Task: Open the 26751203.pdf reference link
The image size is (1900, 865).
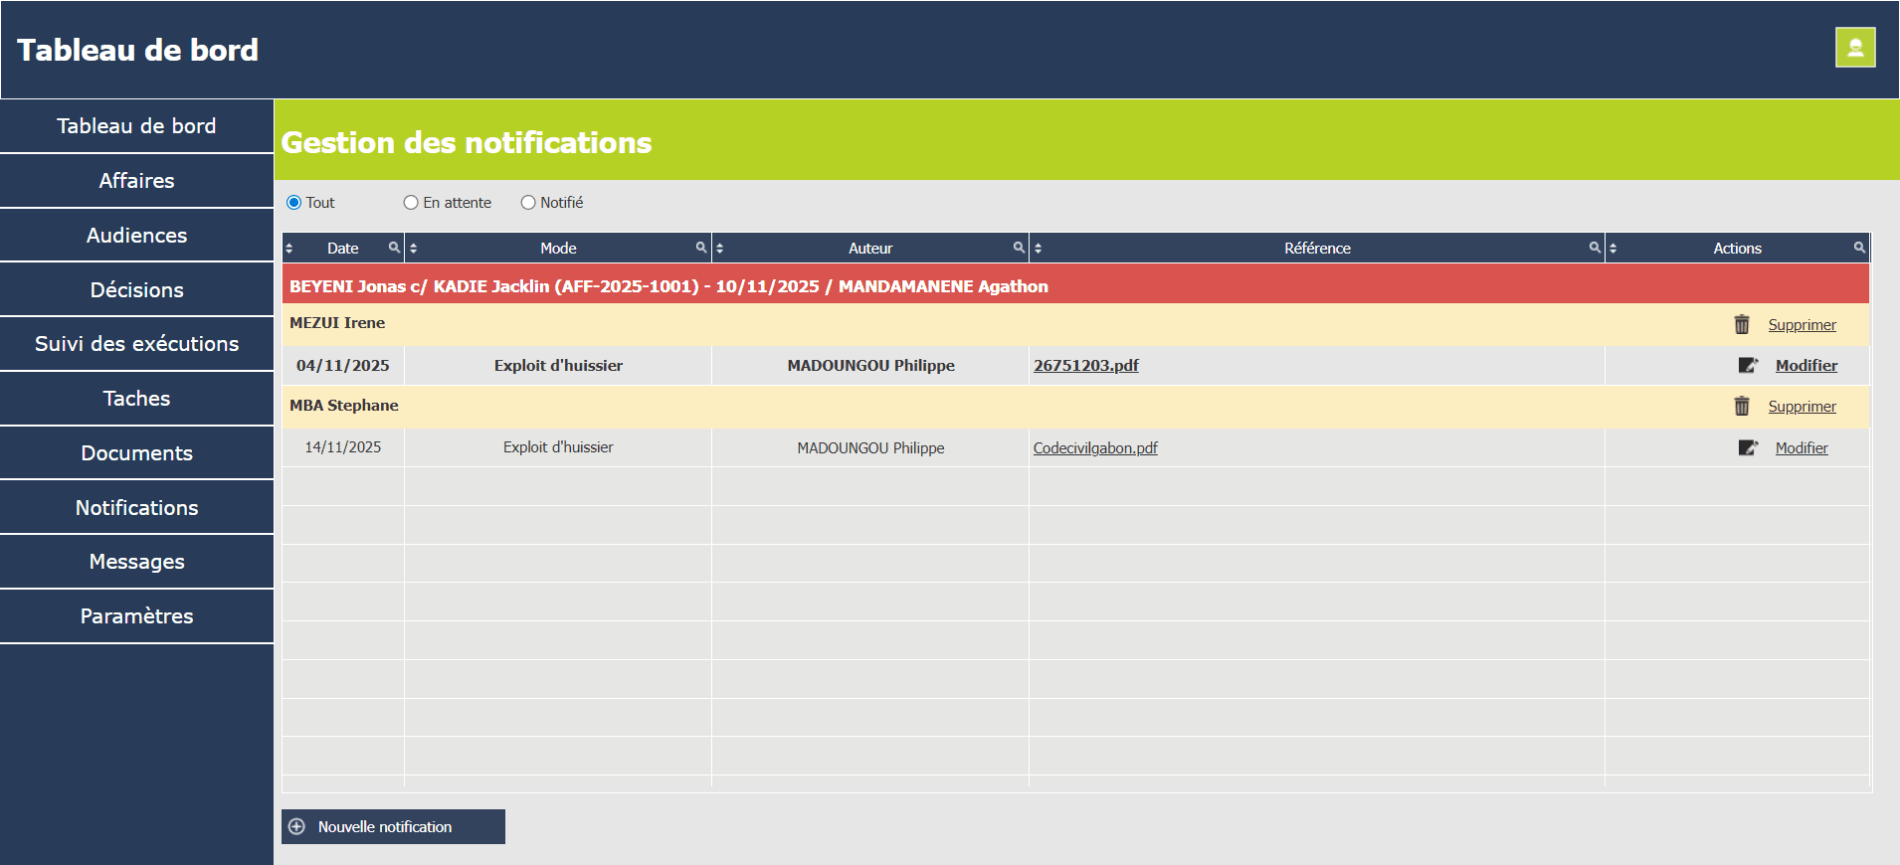Action: [x=1085, y=366]
